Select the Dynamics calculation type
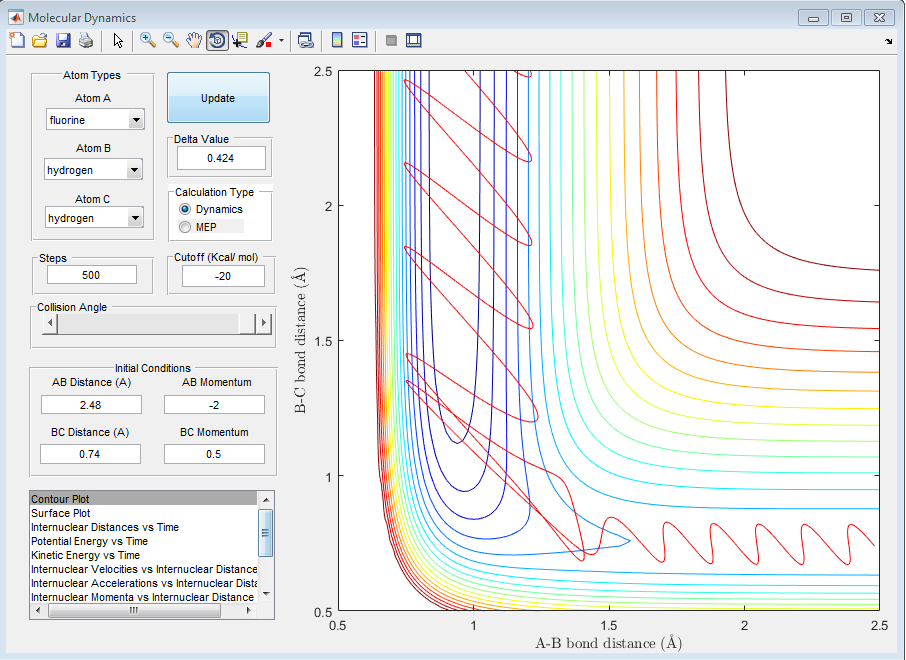906x660 pixels. click(184, 209)
